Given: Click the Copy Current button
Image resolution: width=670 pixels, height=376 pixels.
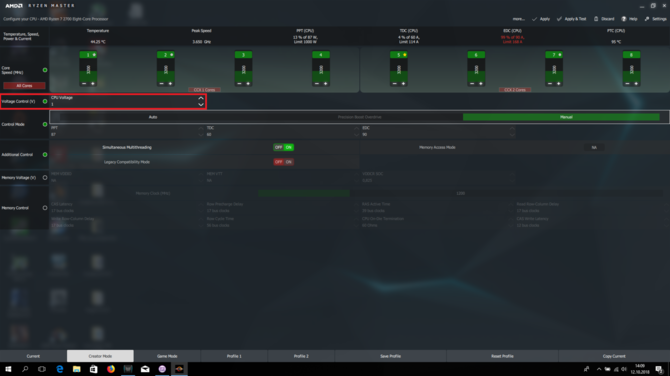Looking at the screenshot, I should pyautogui.click(x=614, y=356).
